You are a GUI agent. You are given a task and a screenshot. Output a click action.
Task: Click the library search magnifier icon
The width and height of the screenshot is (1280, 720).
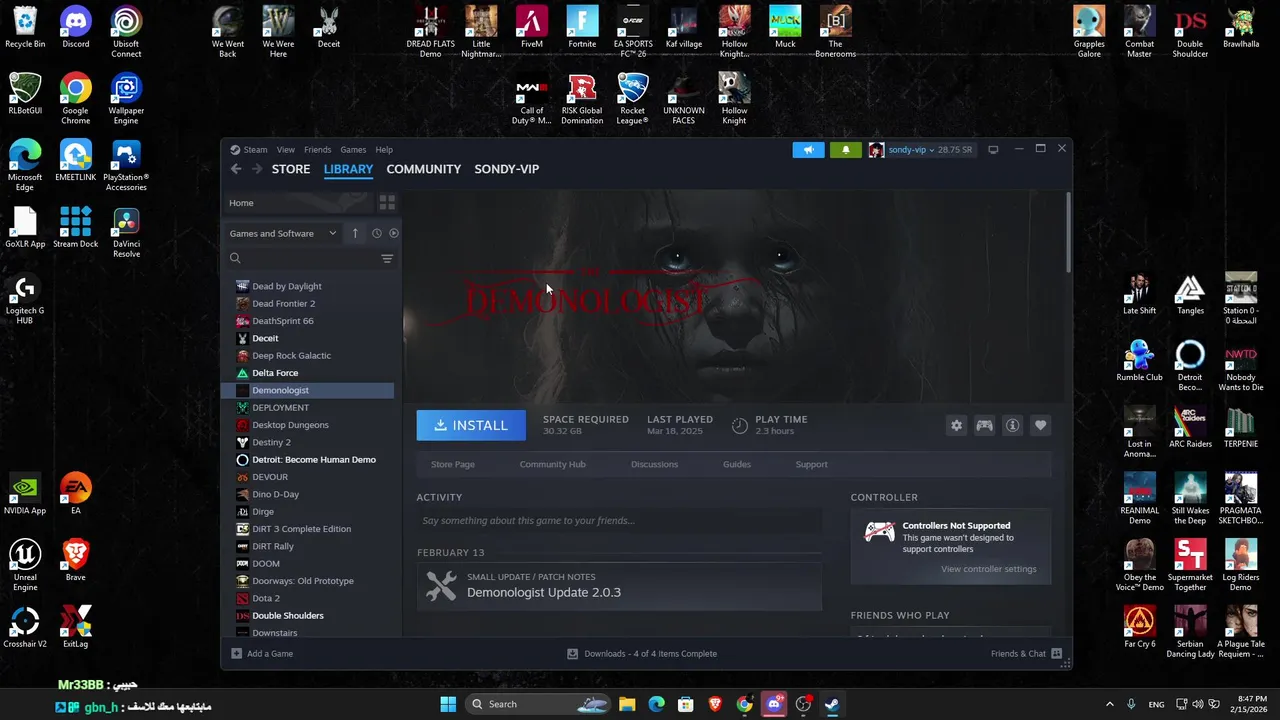(235, 259)
